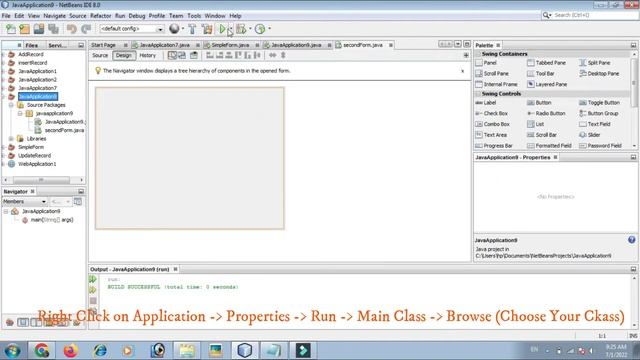Close the Navigator hint message
Screen dimensions: 640x360
(x=462, y=71)
